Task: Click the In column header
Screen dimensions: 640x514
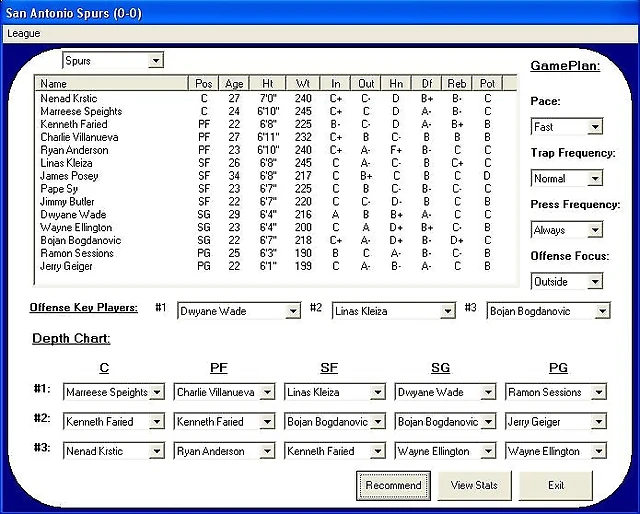Action: 336,83
